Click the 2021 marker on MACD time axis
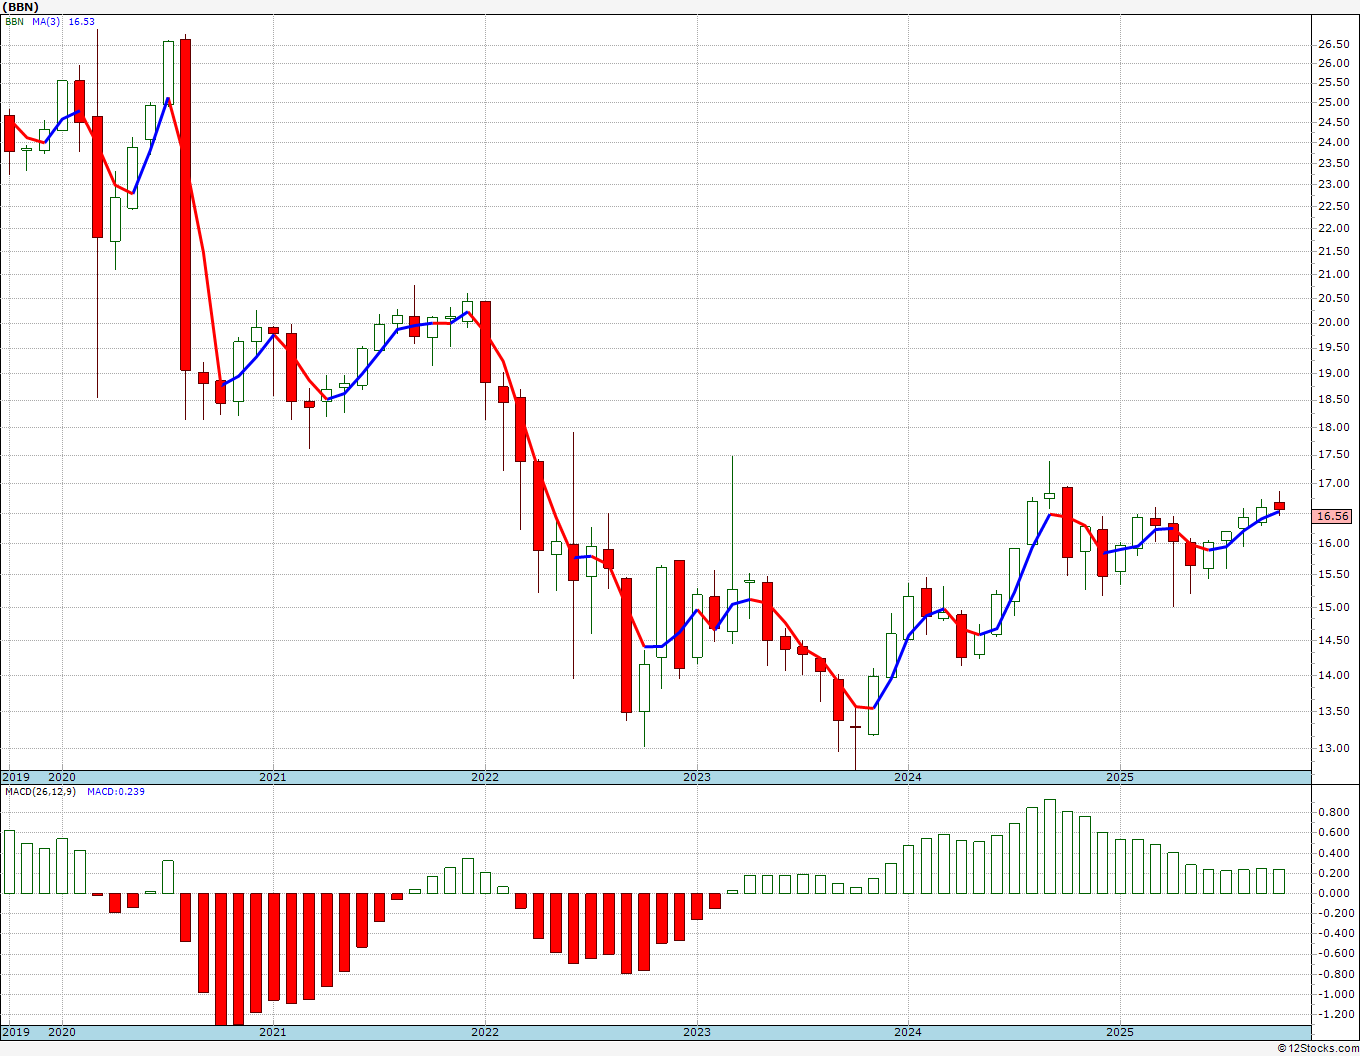 pyautogui.click(x=273, y=1032)
